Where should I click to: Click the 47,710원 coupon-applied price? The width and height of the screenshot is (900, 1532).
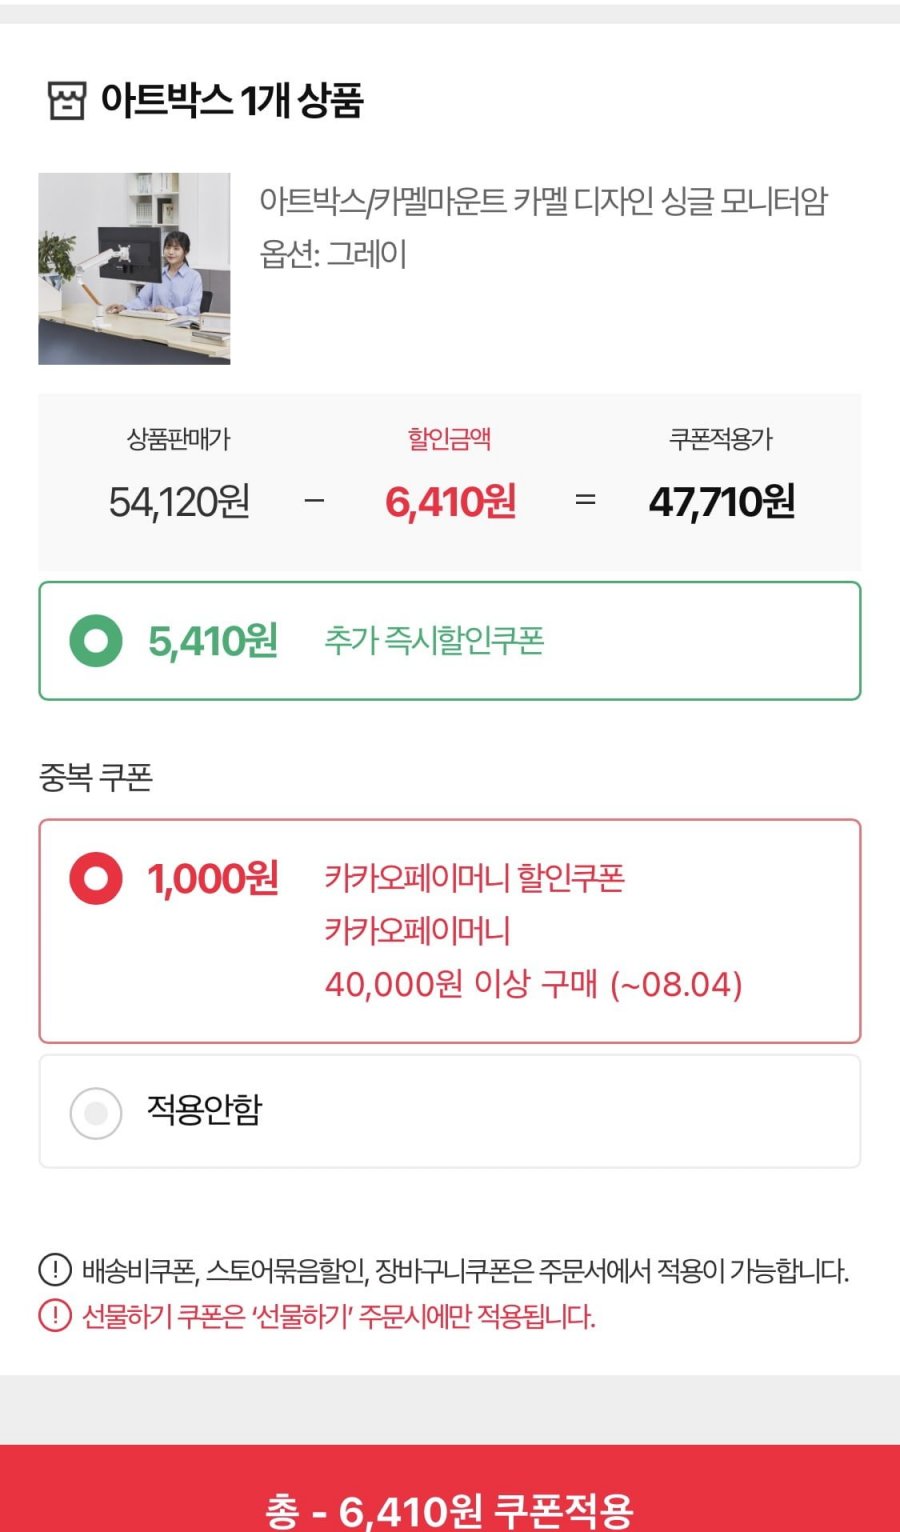click(x=722, y=501)
